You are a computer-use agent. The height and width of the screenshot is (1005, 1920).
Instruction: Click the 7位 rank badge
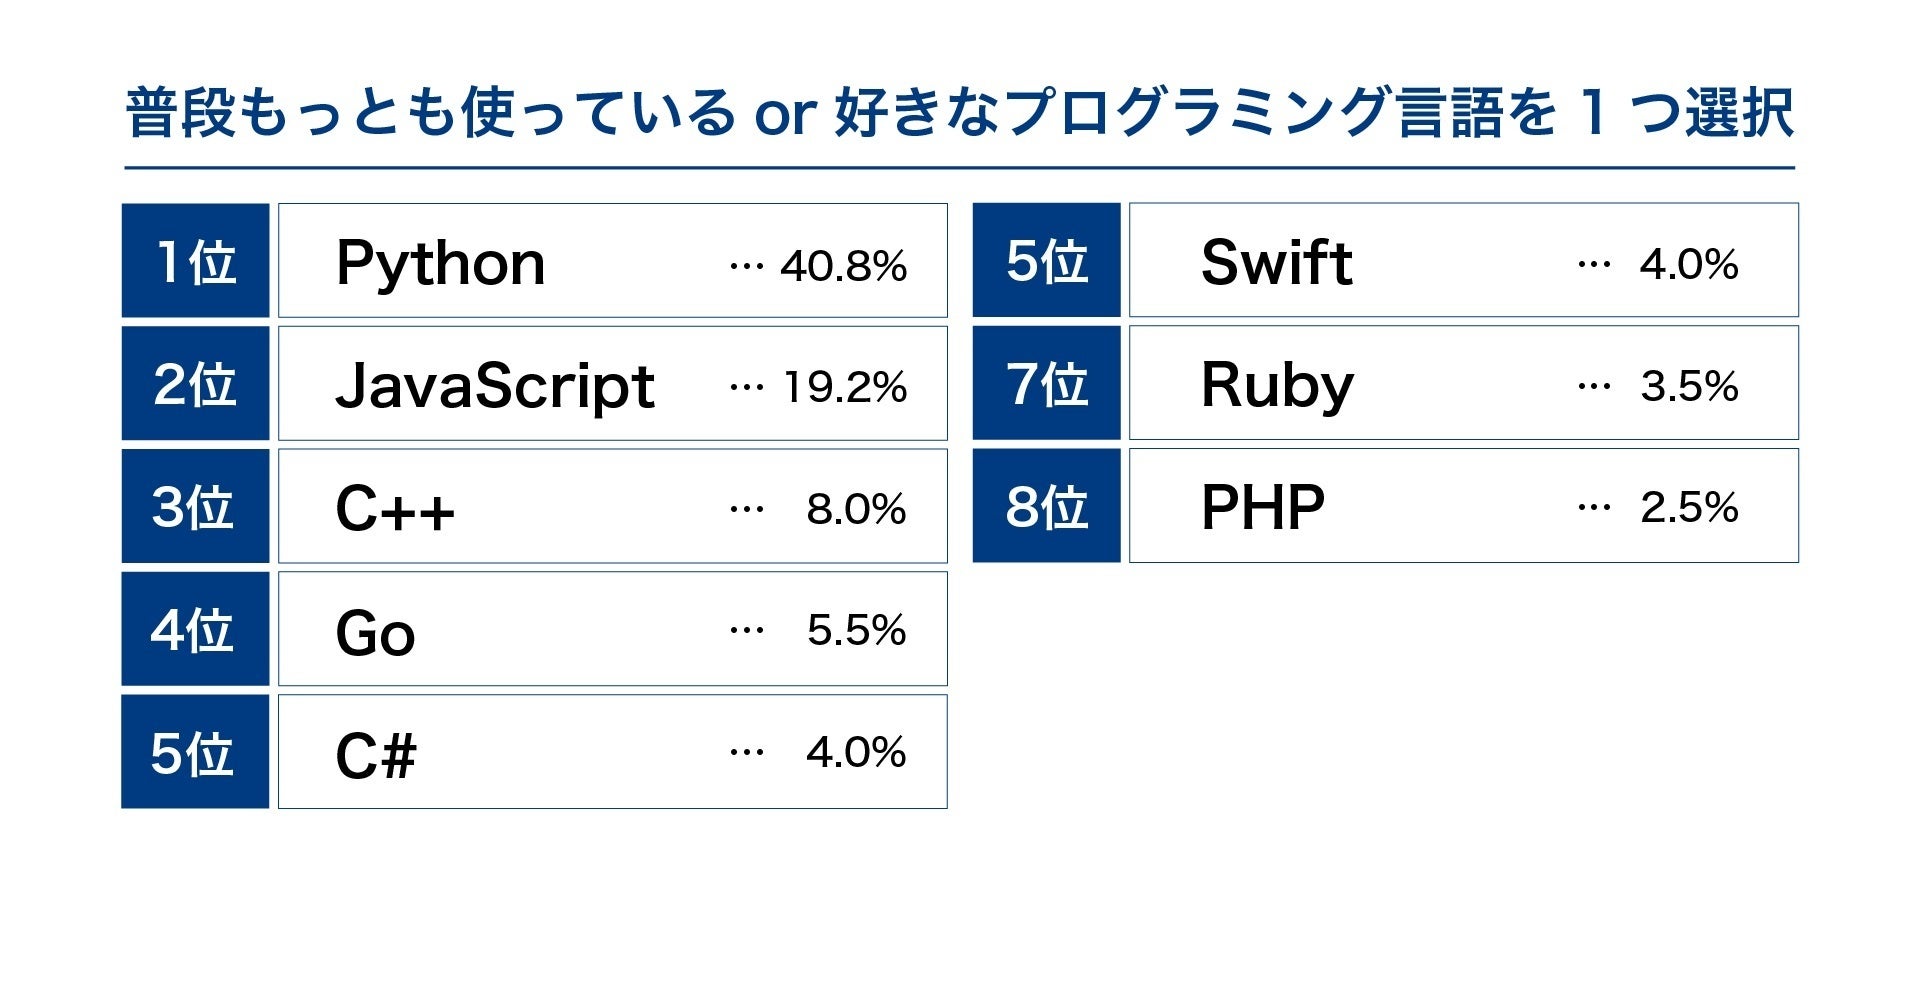pyautogui.click(x=1046, y=384)
